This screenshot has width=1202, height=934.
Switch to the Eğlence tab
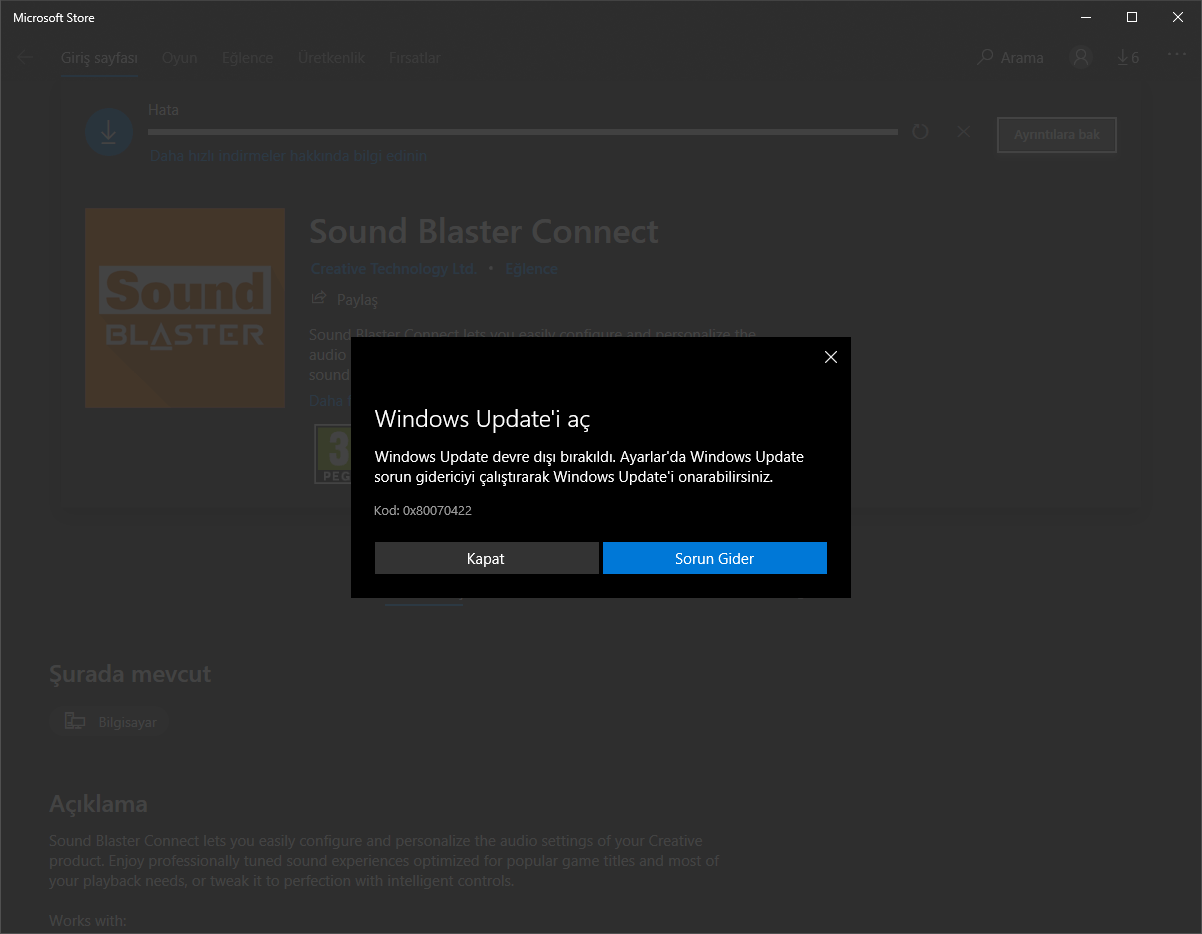pos(248,58)
